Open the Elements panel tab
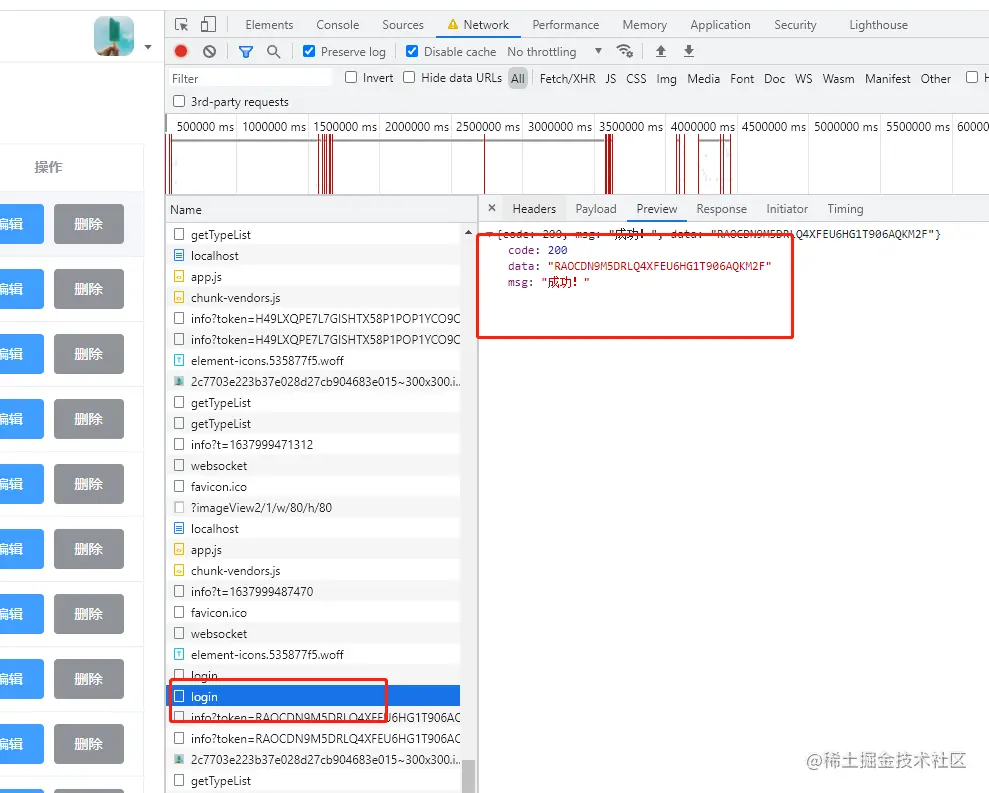Viewport: 989px width, 793px height. pyautogui.click(x=269, y=25)
